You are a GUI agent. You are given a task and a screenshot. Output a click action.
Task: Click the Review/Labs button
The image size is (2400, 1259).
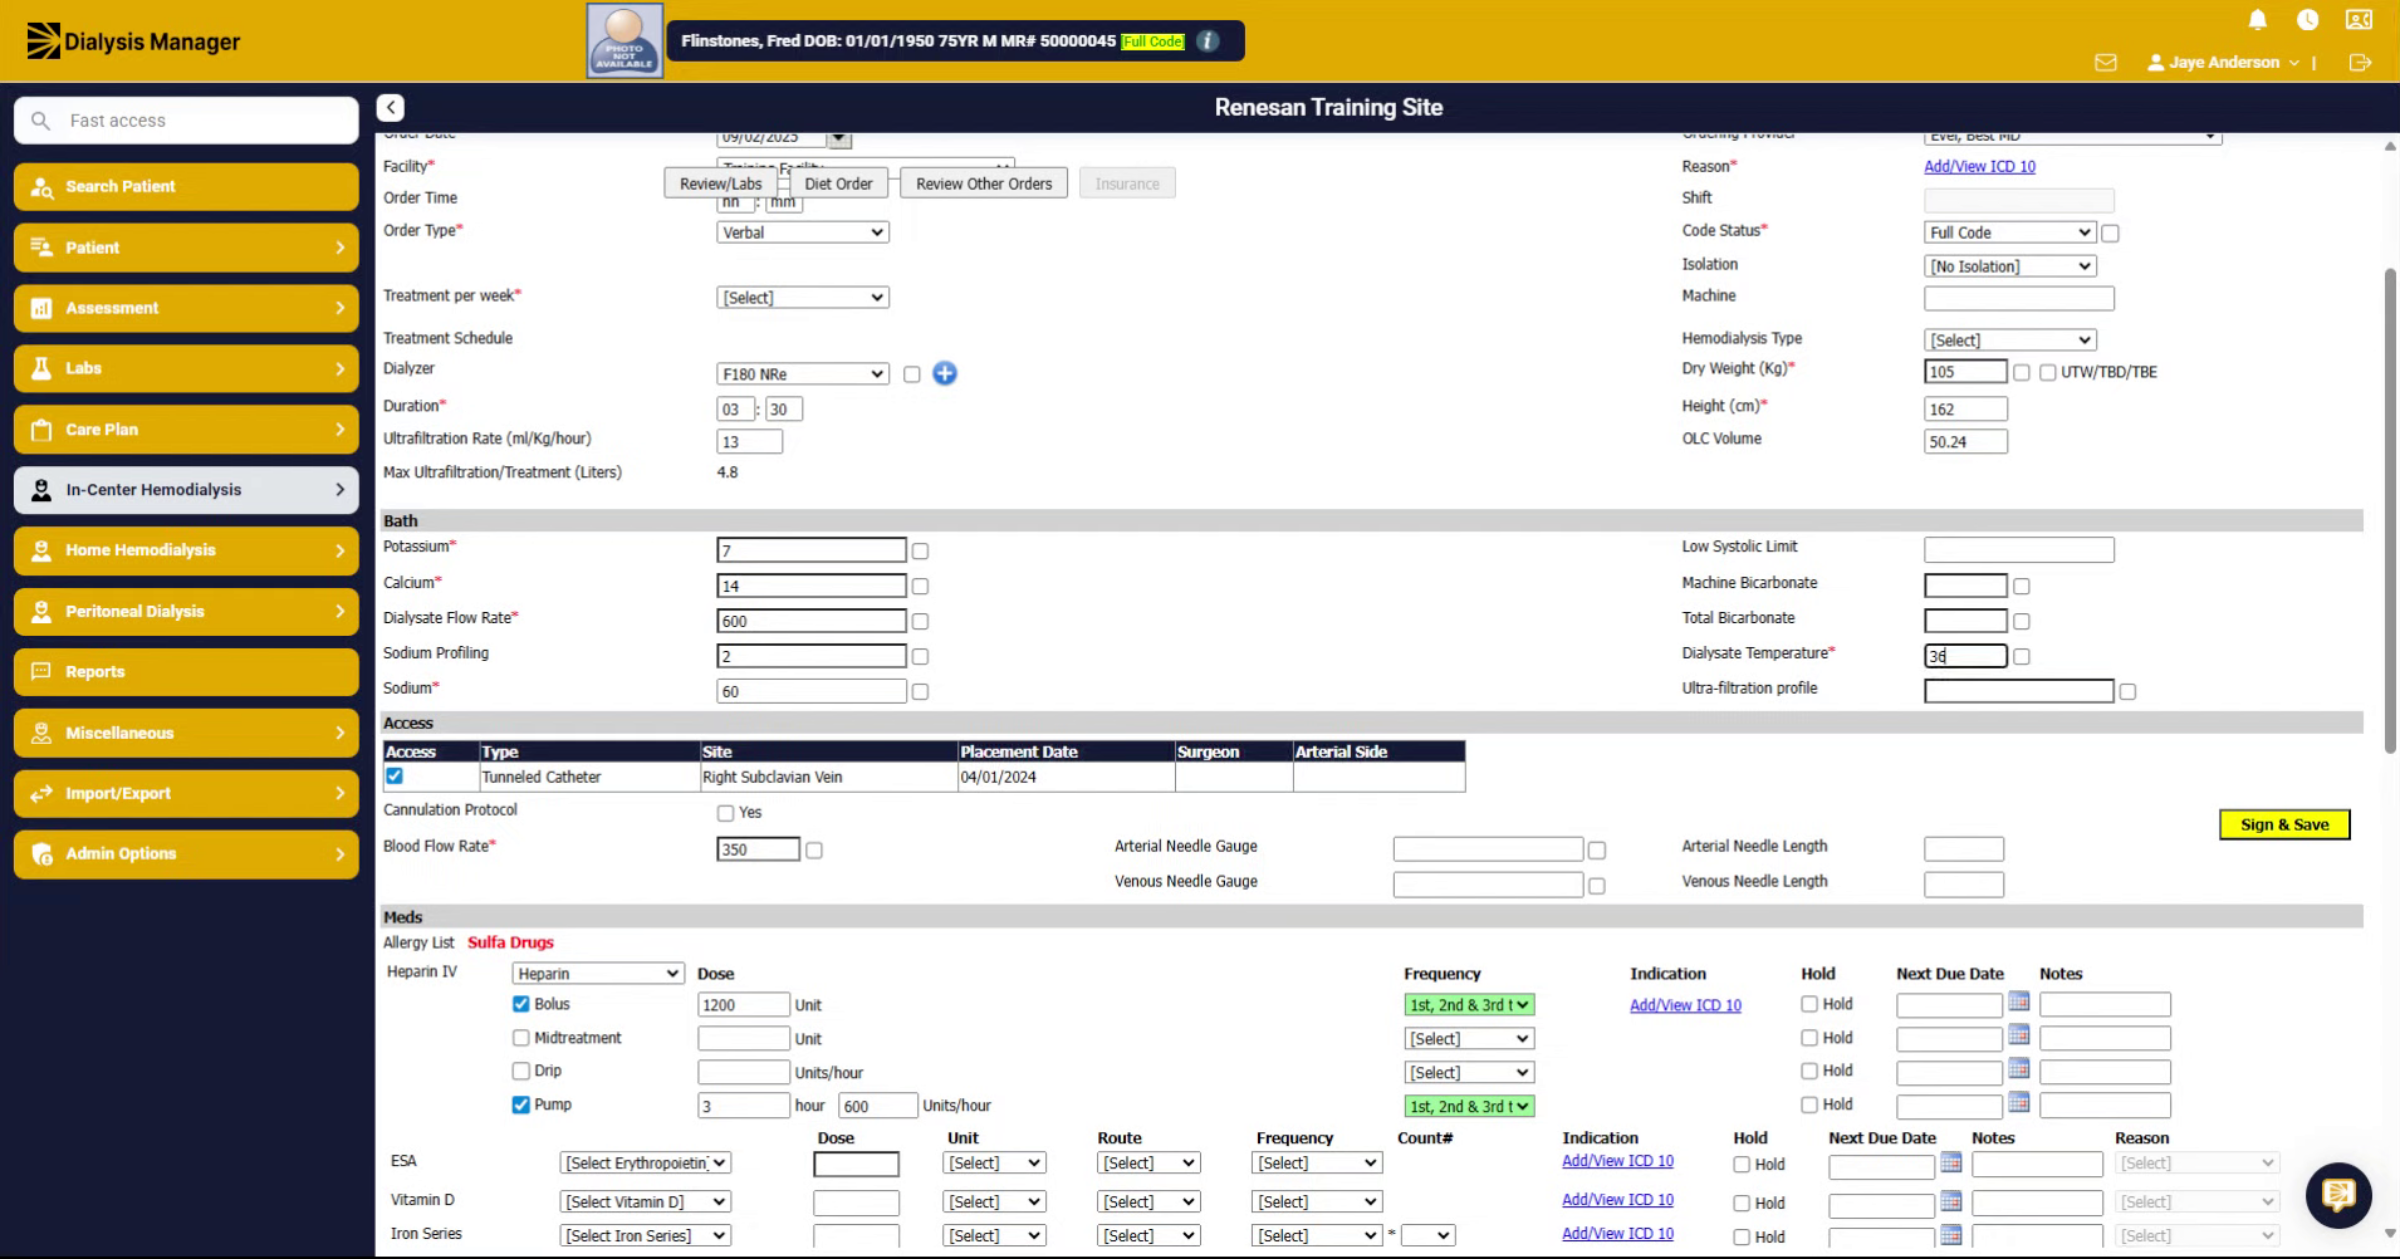[x=721, y=183]
